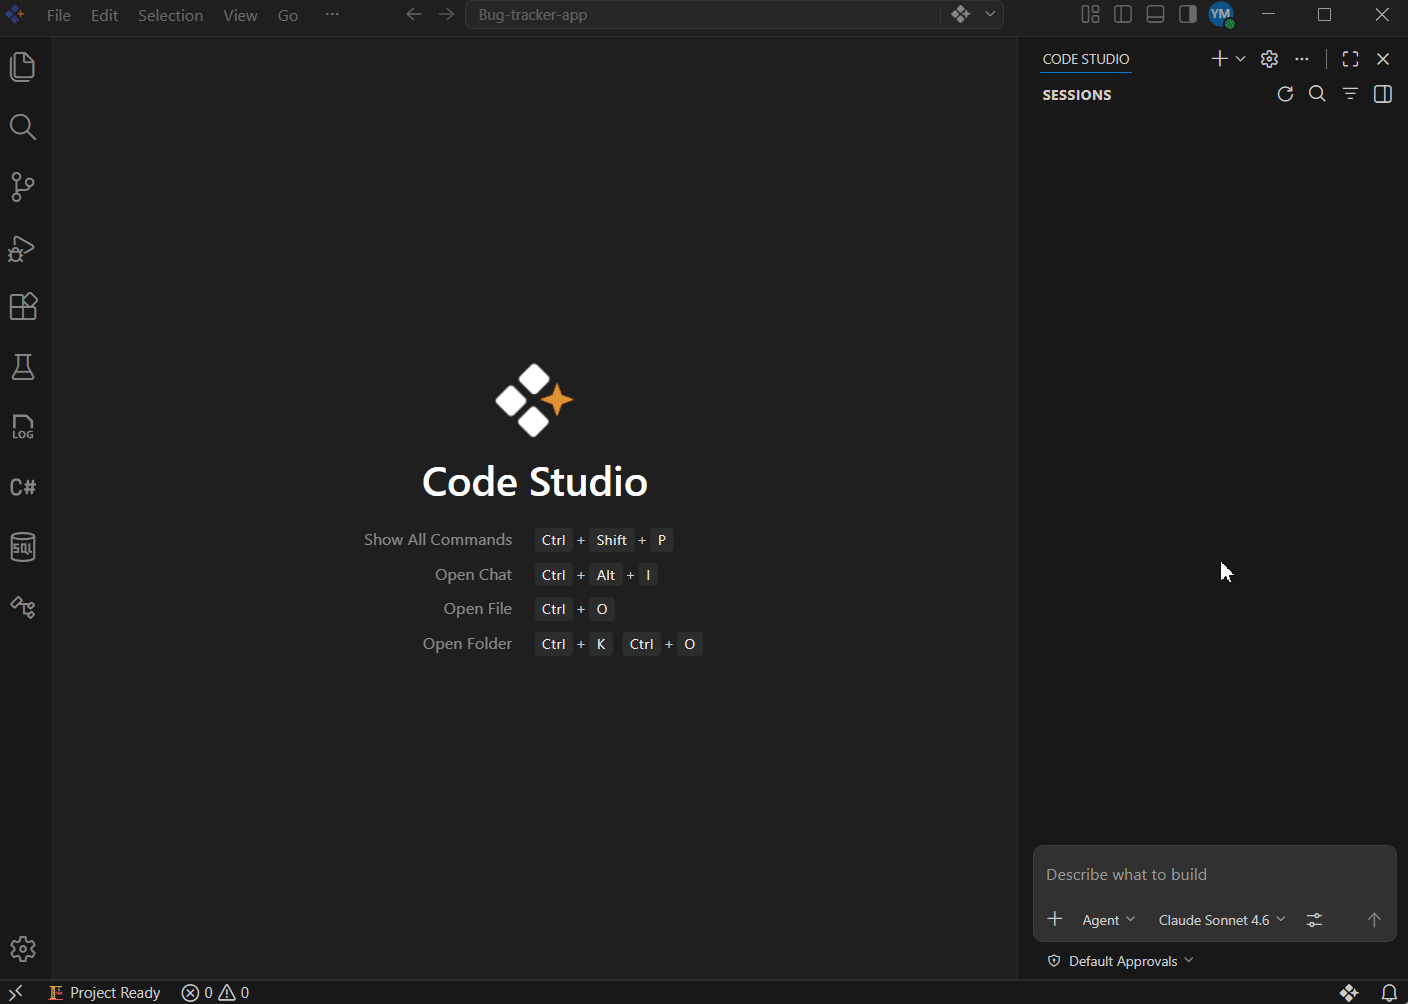Open the File menu
The height and width of the screenshot is (1004, 1408).
pos(59,15)
